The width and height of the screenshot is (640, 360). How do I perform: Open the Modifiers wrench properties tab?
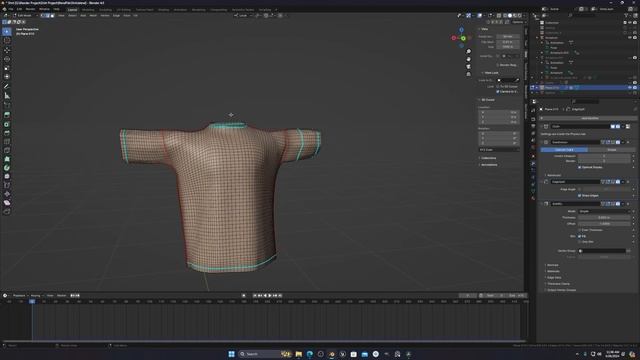click(x=533, y=163)
